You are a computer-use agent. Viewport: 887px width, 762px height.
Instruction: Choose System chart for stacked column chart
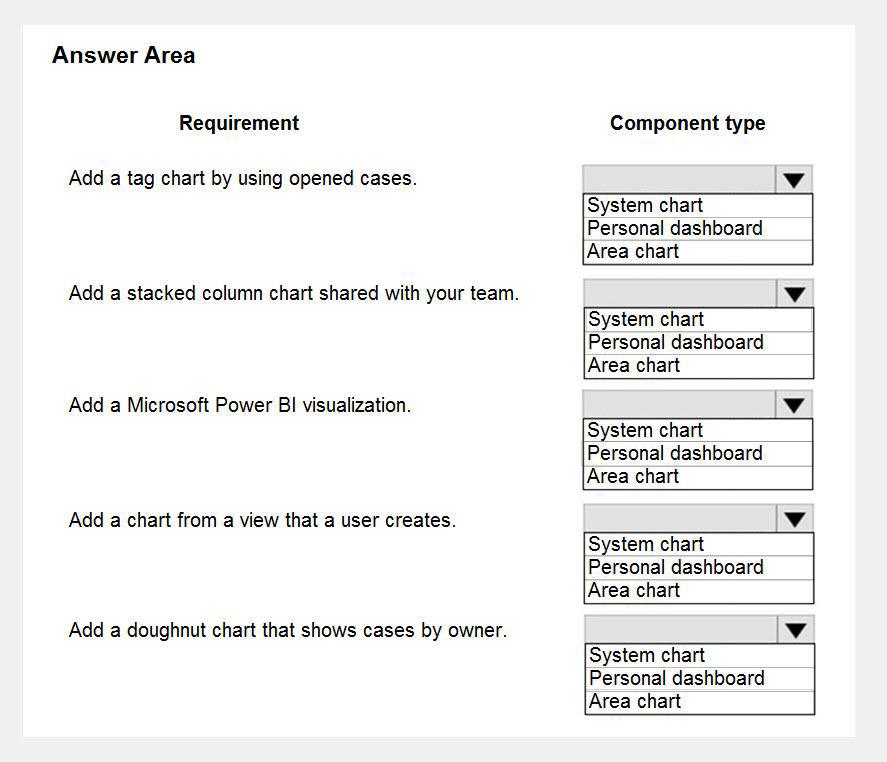click(x=647, y=320)
